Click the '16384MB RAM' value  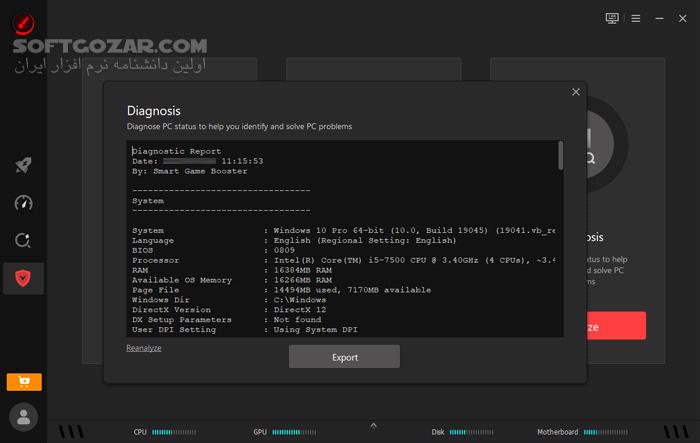(303, 270)
